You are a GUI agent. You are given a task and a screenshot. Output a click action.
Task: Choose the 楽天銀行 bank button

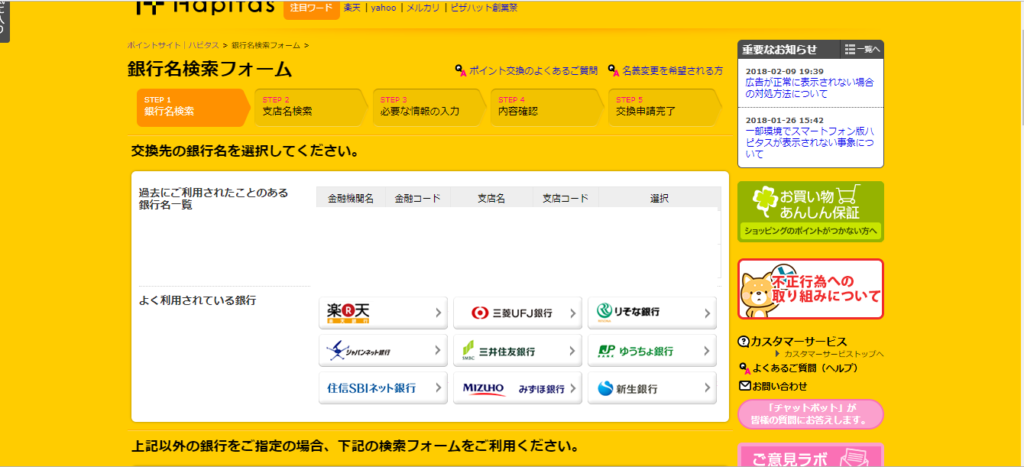383,313
